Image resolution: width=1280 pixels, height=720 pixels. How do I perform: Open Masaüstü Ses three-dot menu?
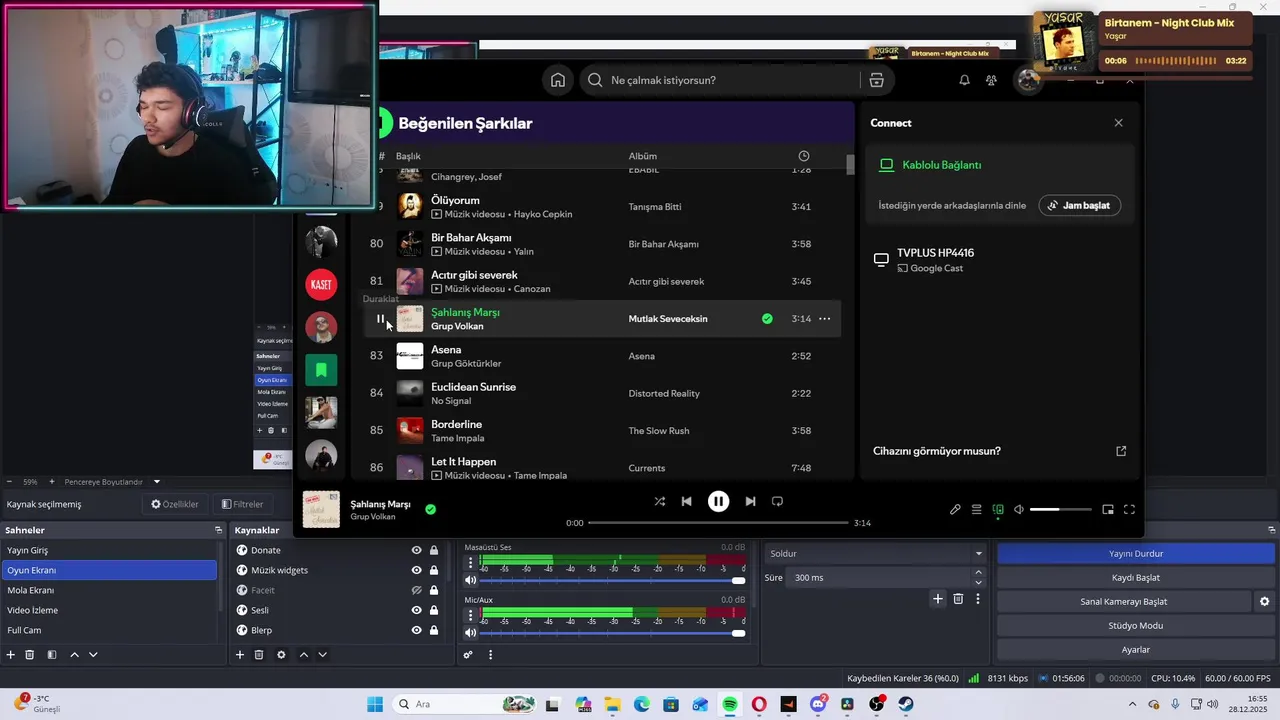coord(471,563)
